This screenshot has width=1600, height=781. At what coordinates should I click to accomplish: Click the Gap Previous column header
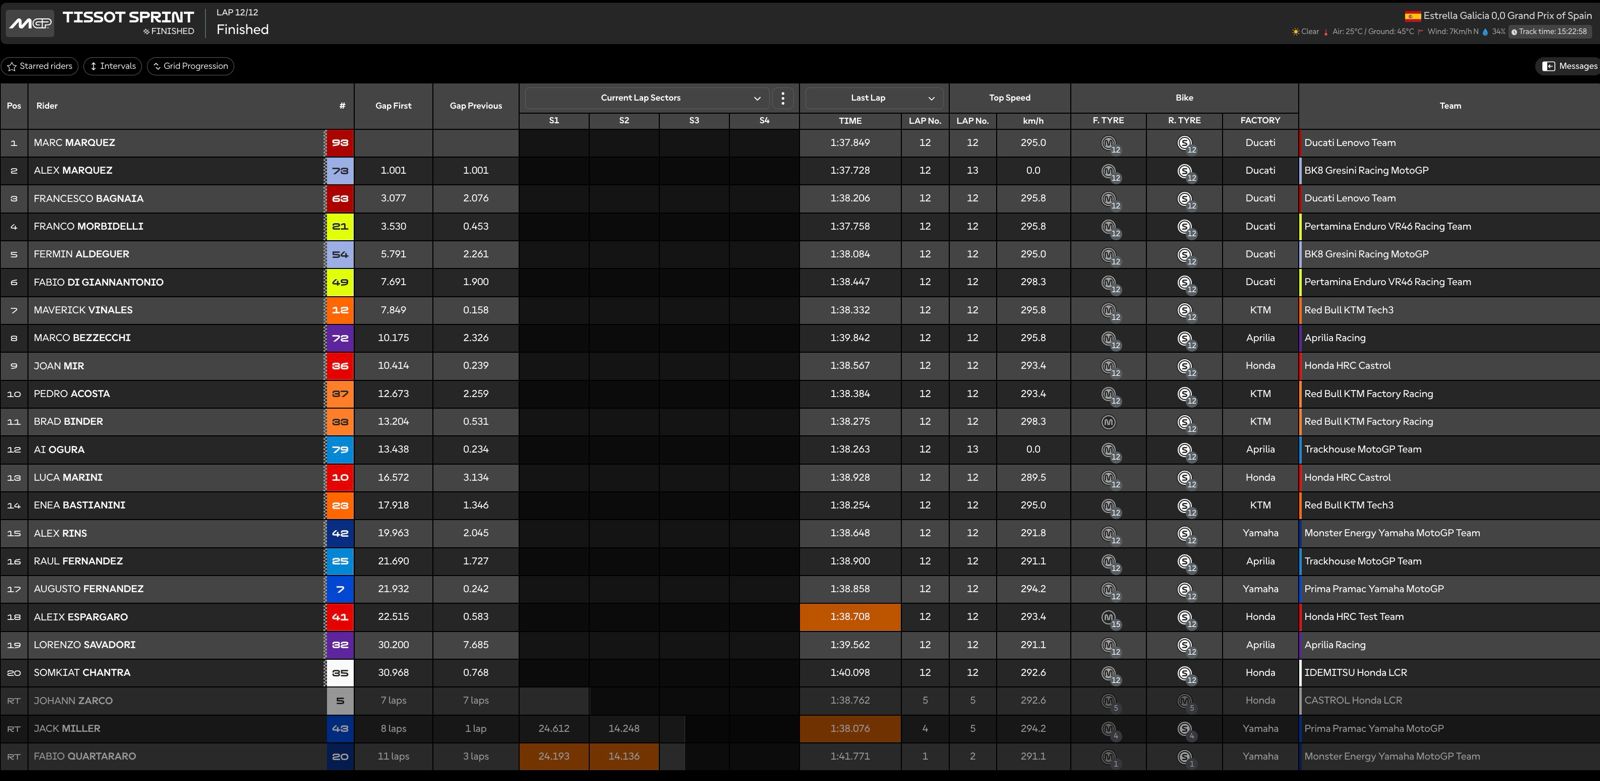(476, 106)
